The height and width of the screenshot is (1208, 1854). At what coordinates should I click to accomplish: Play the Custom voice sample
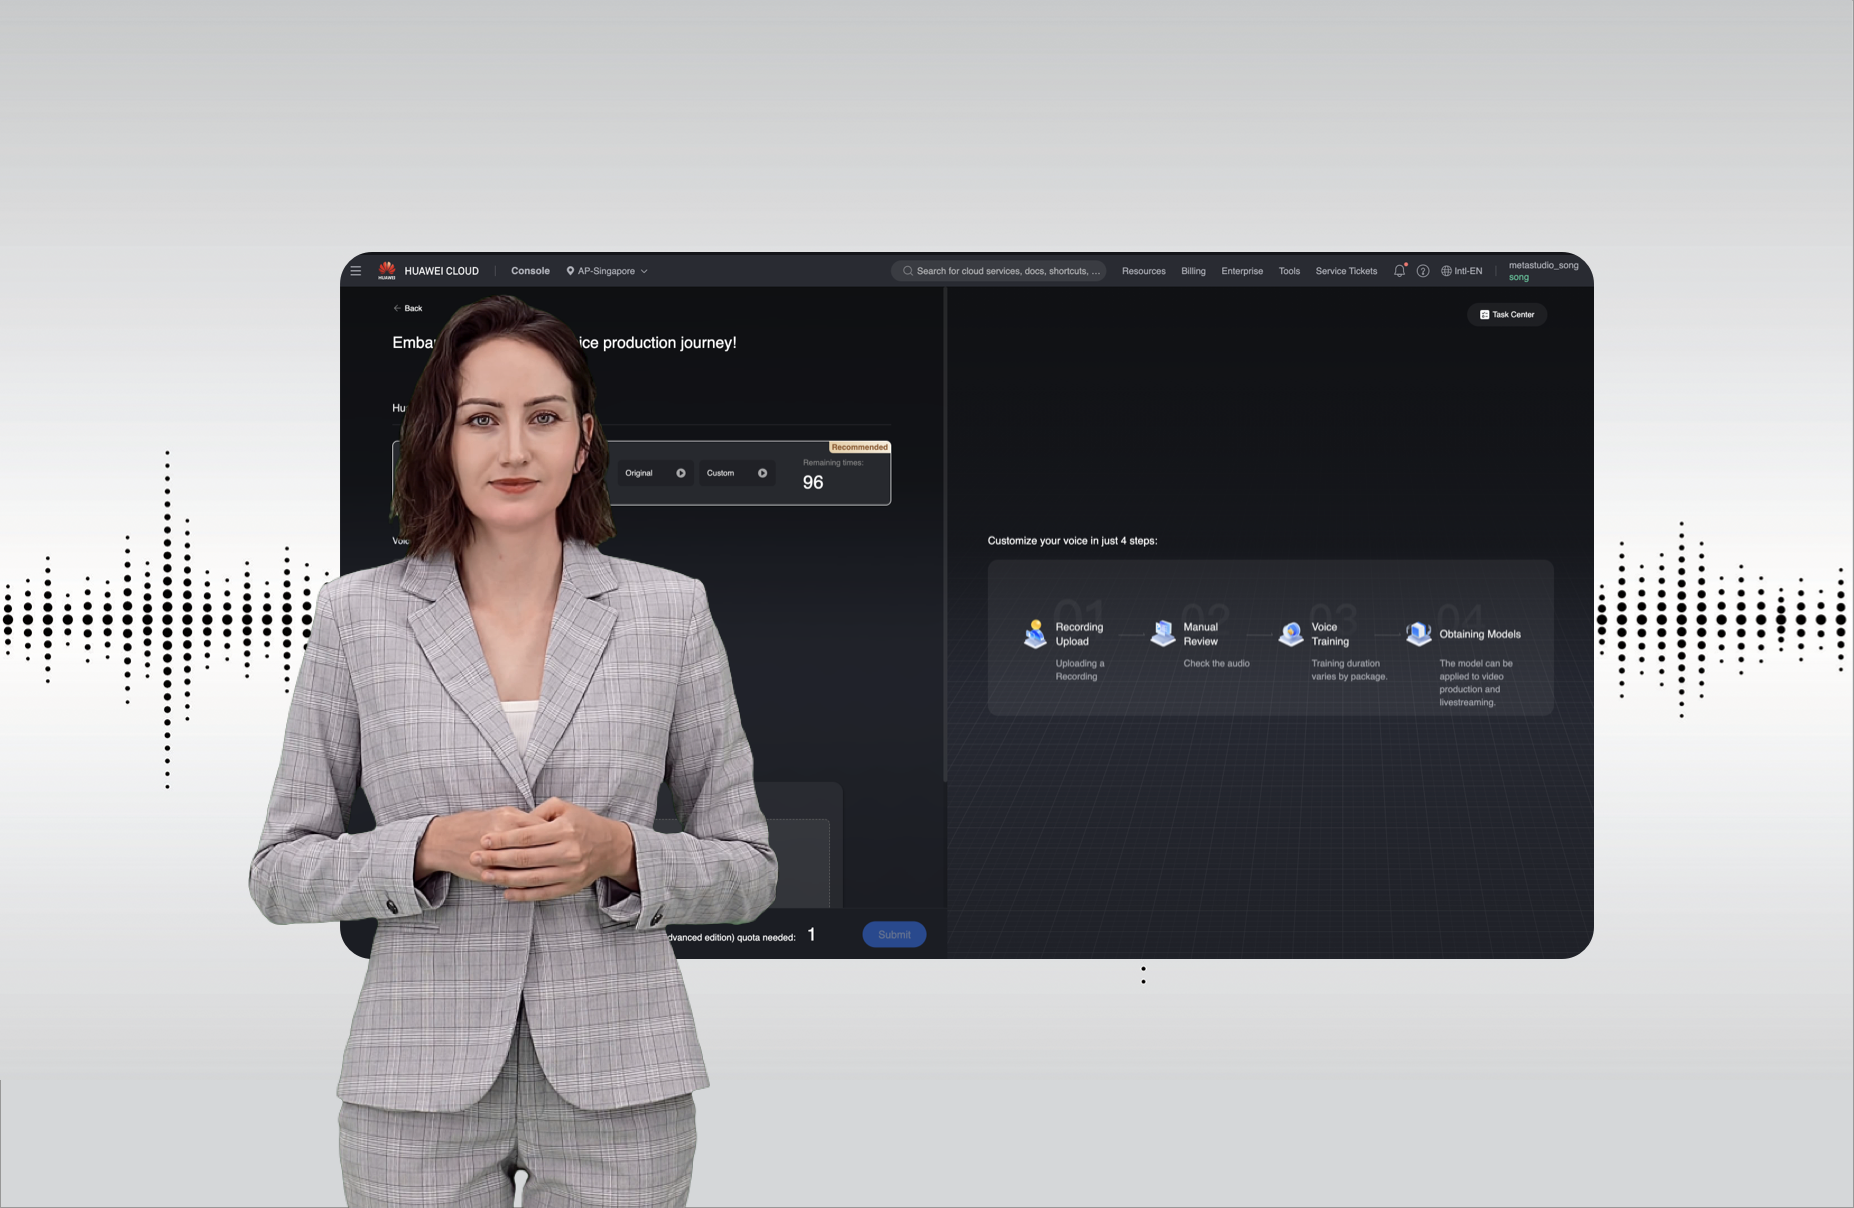coord(762,472)
